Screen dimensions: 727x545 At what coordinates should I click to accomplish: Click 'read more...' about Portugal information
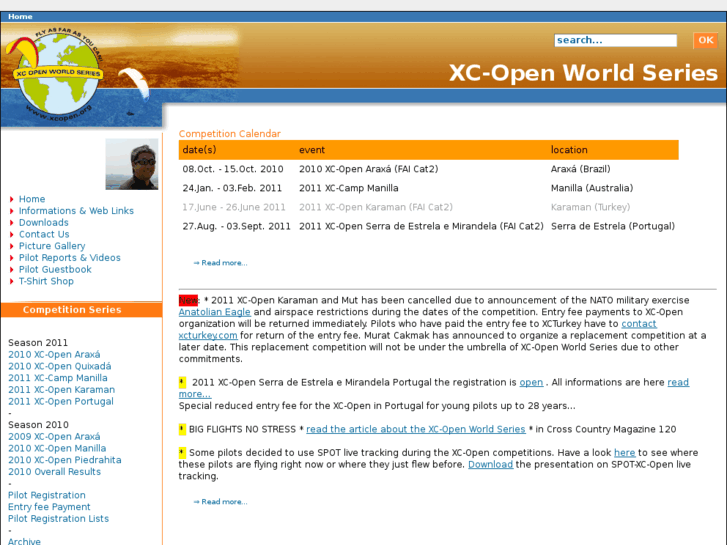(678, 382)
